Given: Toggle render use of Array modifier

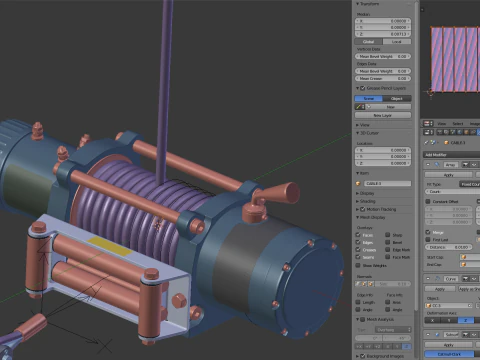Looking at the screenshot, I should coord(466,165).
